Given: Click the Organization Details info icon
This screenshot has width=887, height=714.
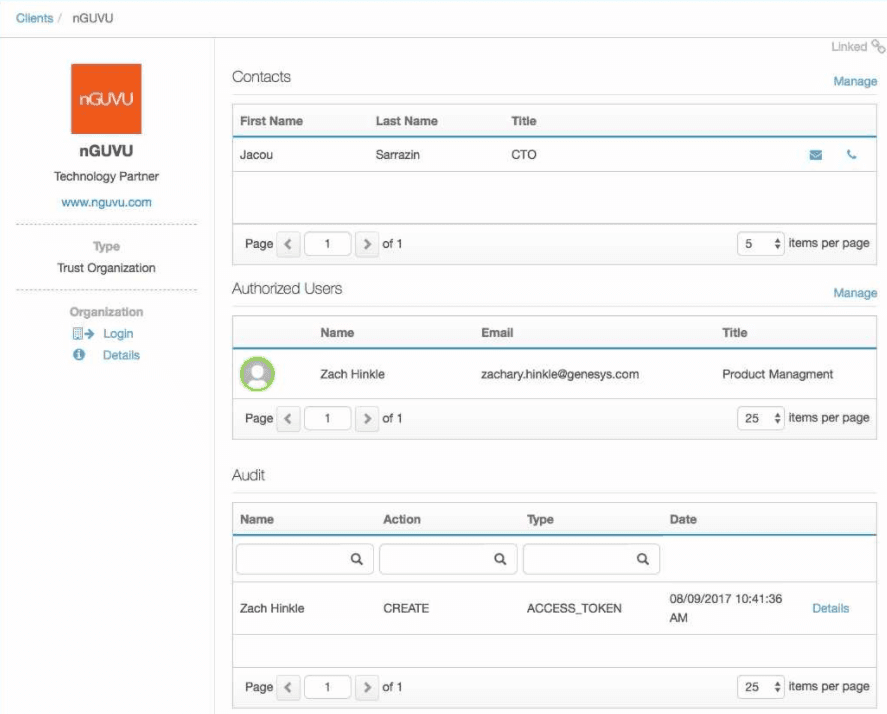Looking at the screenshot, I should [x=80, y=355].
